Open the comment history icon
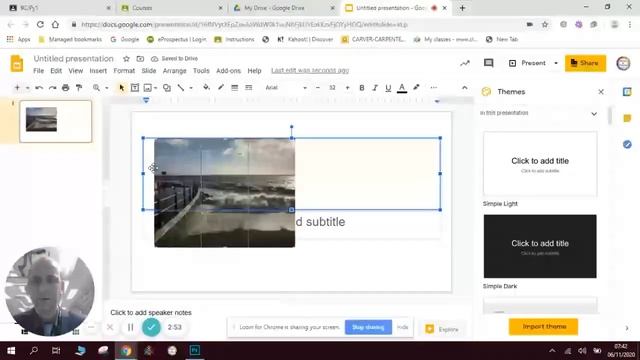640x360 pixels. [489, 63]
